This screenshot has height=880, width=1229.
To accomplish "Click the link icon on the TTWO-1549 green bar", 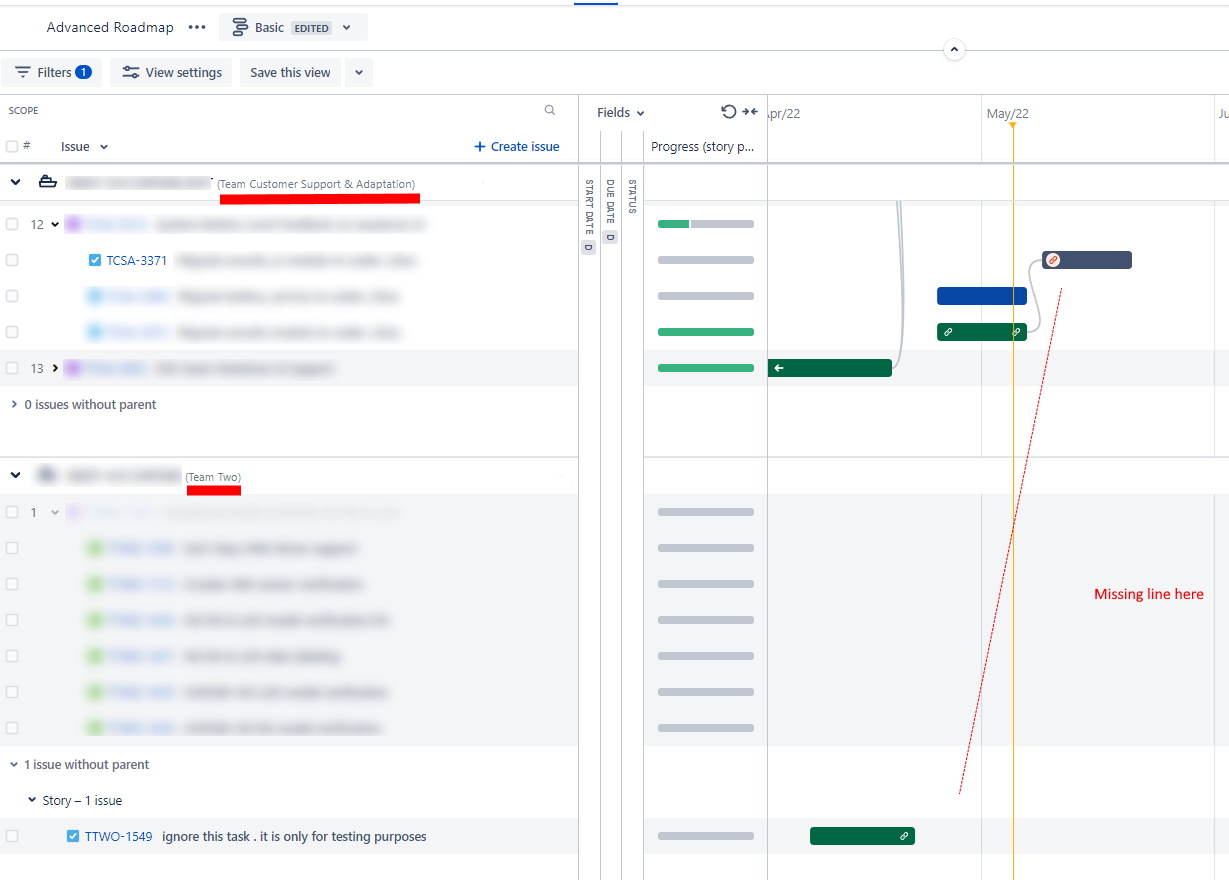I will tap(902, 835).
